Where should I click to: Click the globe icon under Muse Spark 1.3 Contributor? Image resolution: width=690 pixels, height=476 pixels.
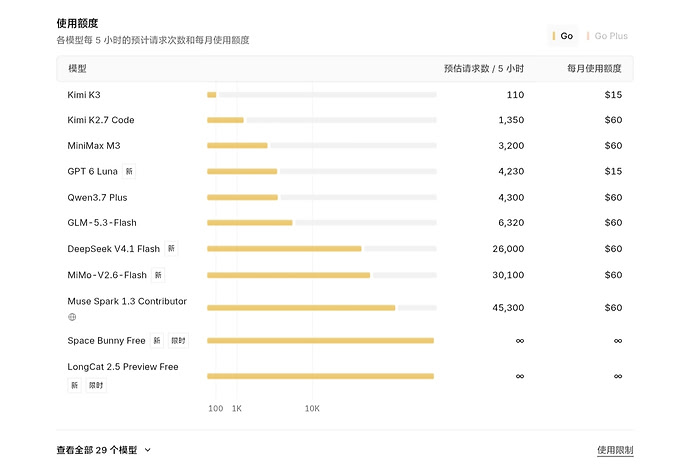click(72, 317)
